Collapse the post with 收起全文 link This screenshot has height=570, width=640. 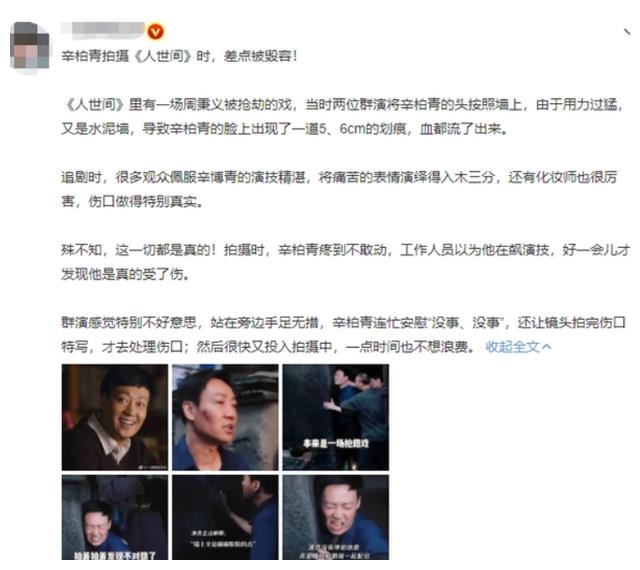[x=512, y=347]
